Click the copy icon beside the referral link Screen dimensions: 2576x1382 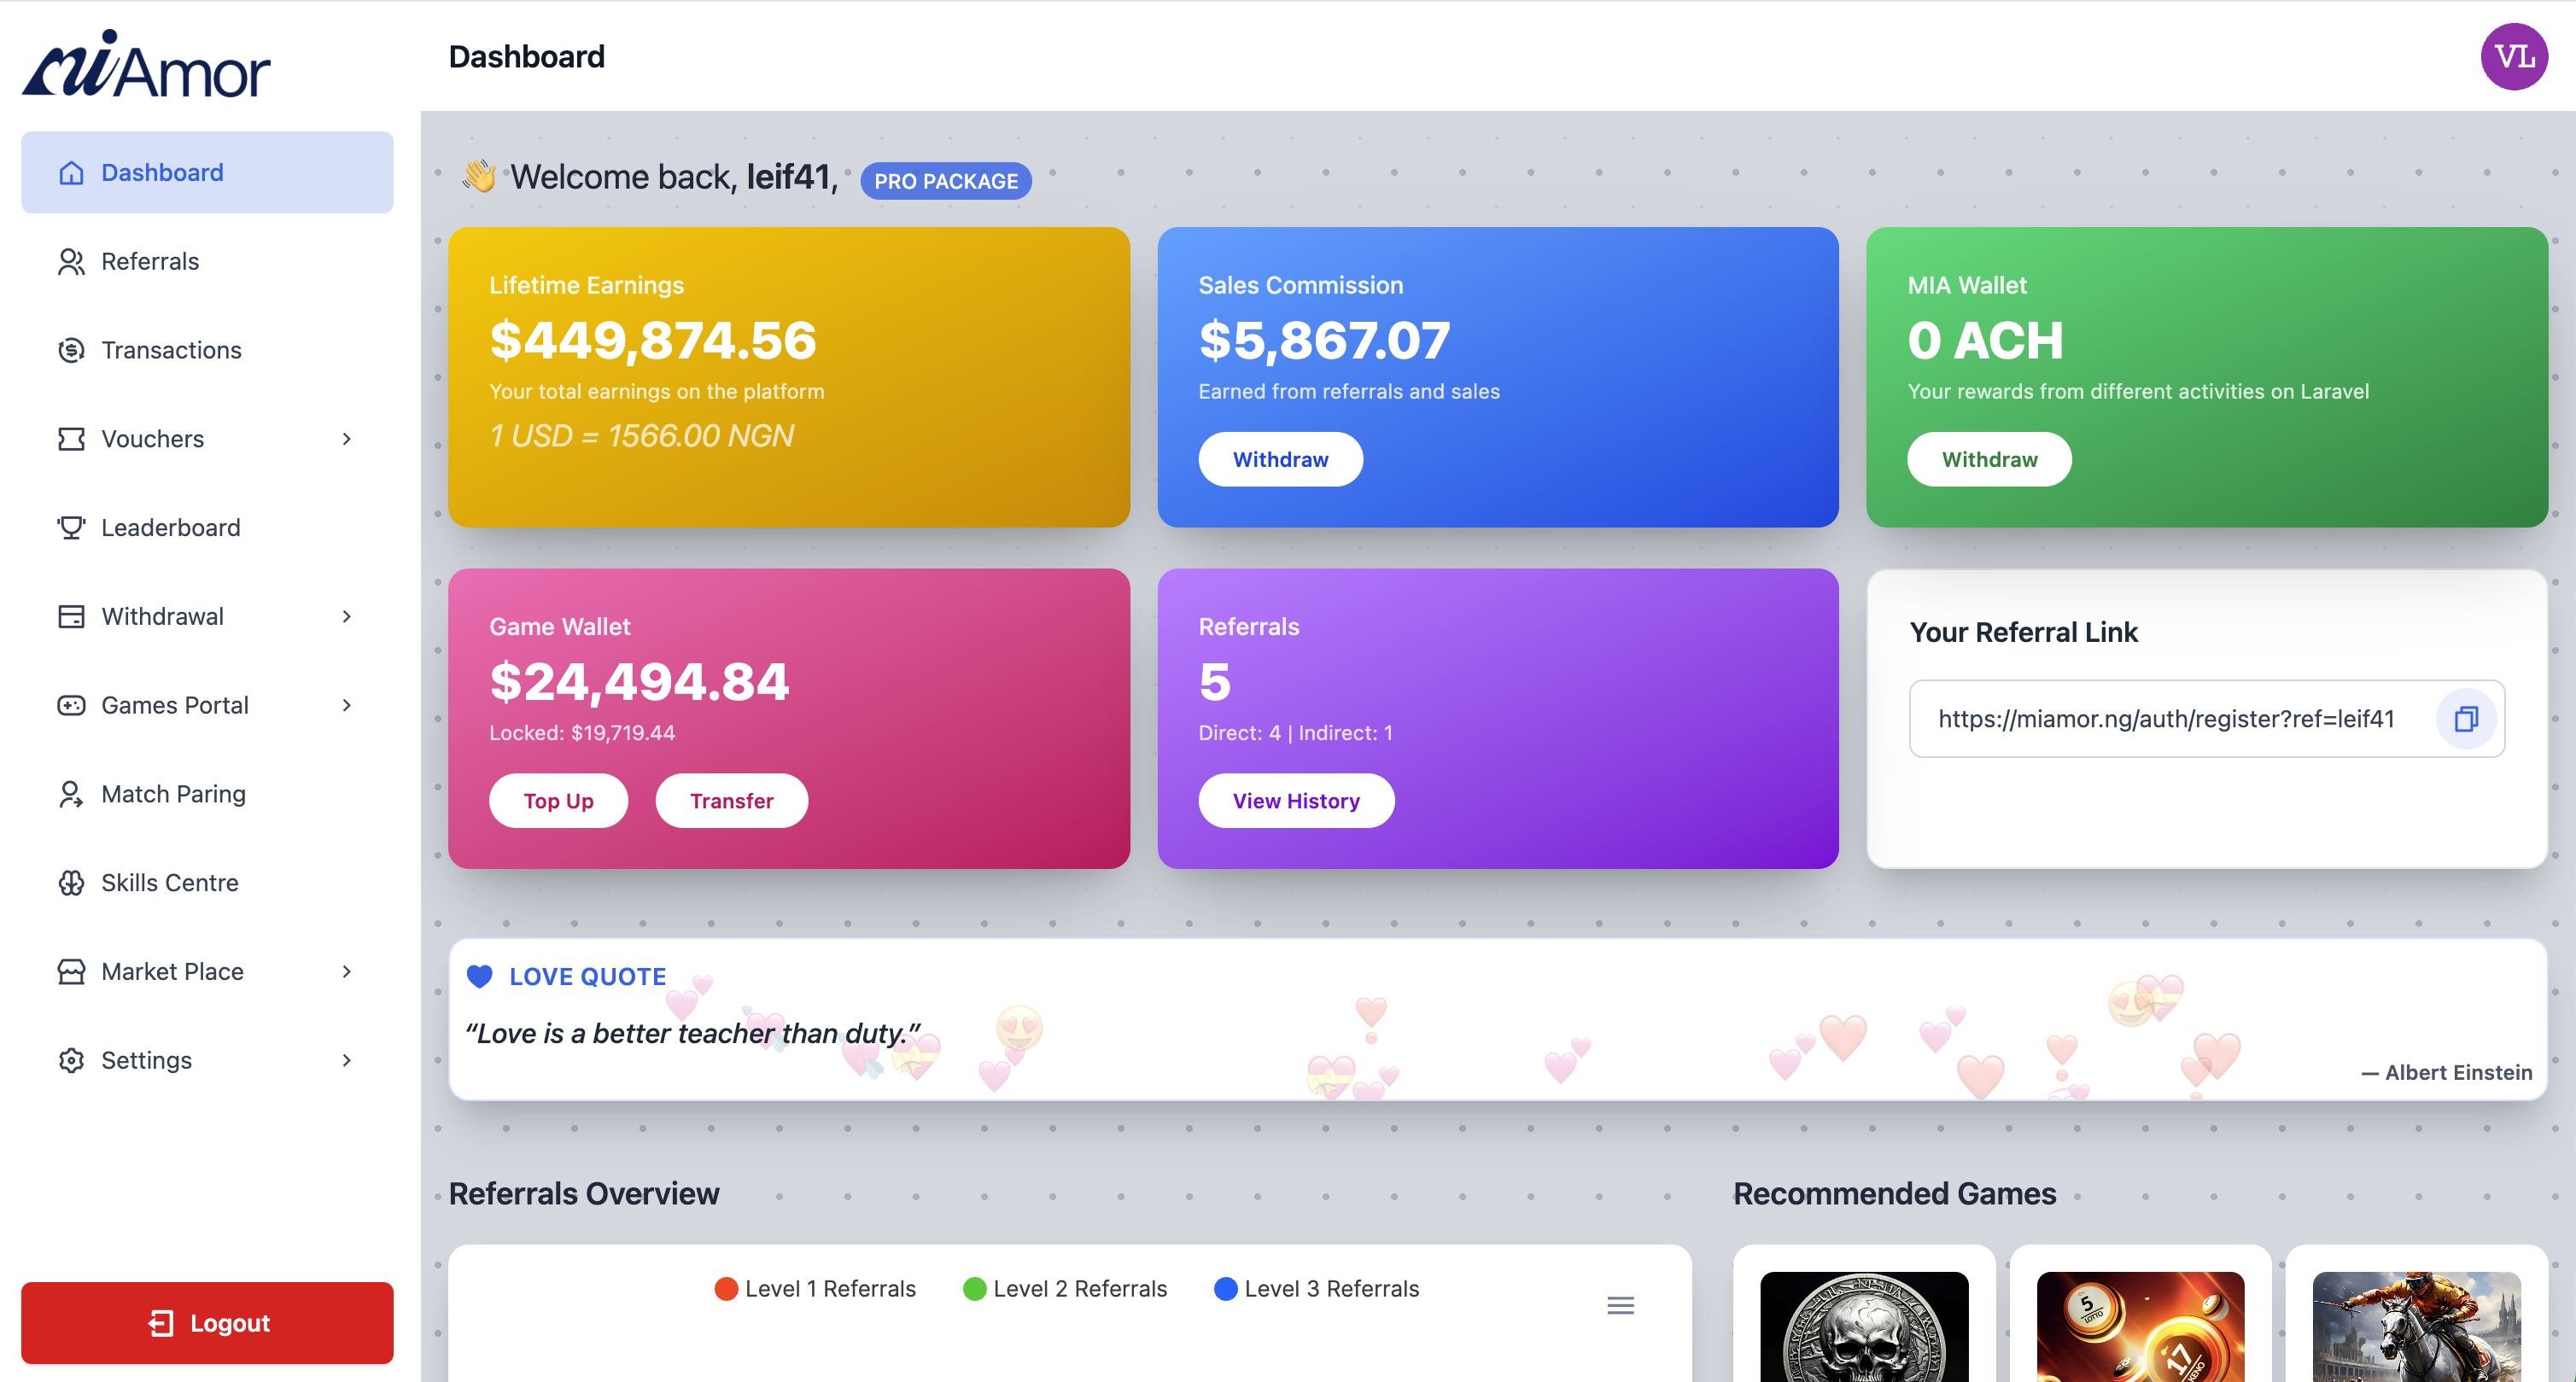[2467, 718]
